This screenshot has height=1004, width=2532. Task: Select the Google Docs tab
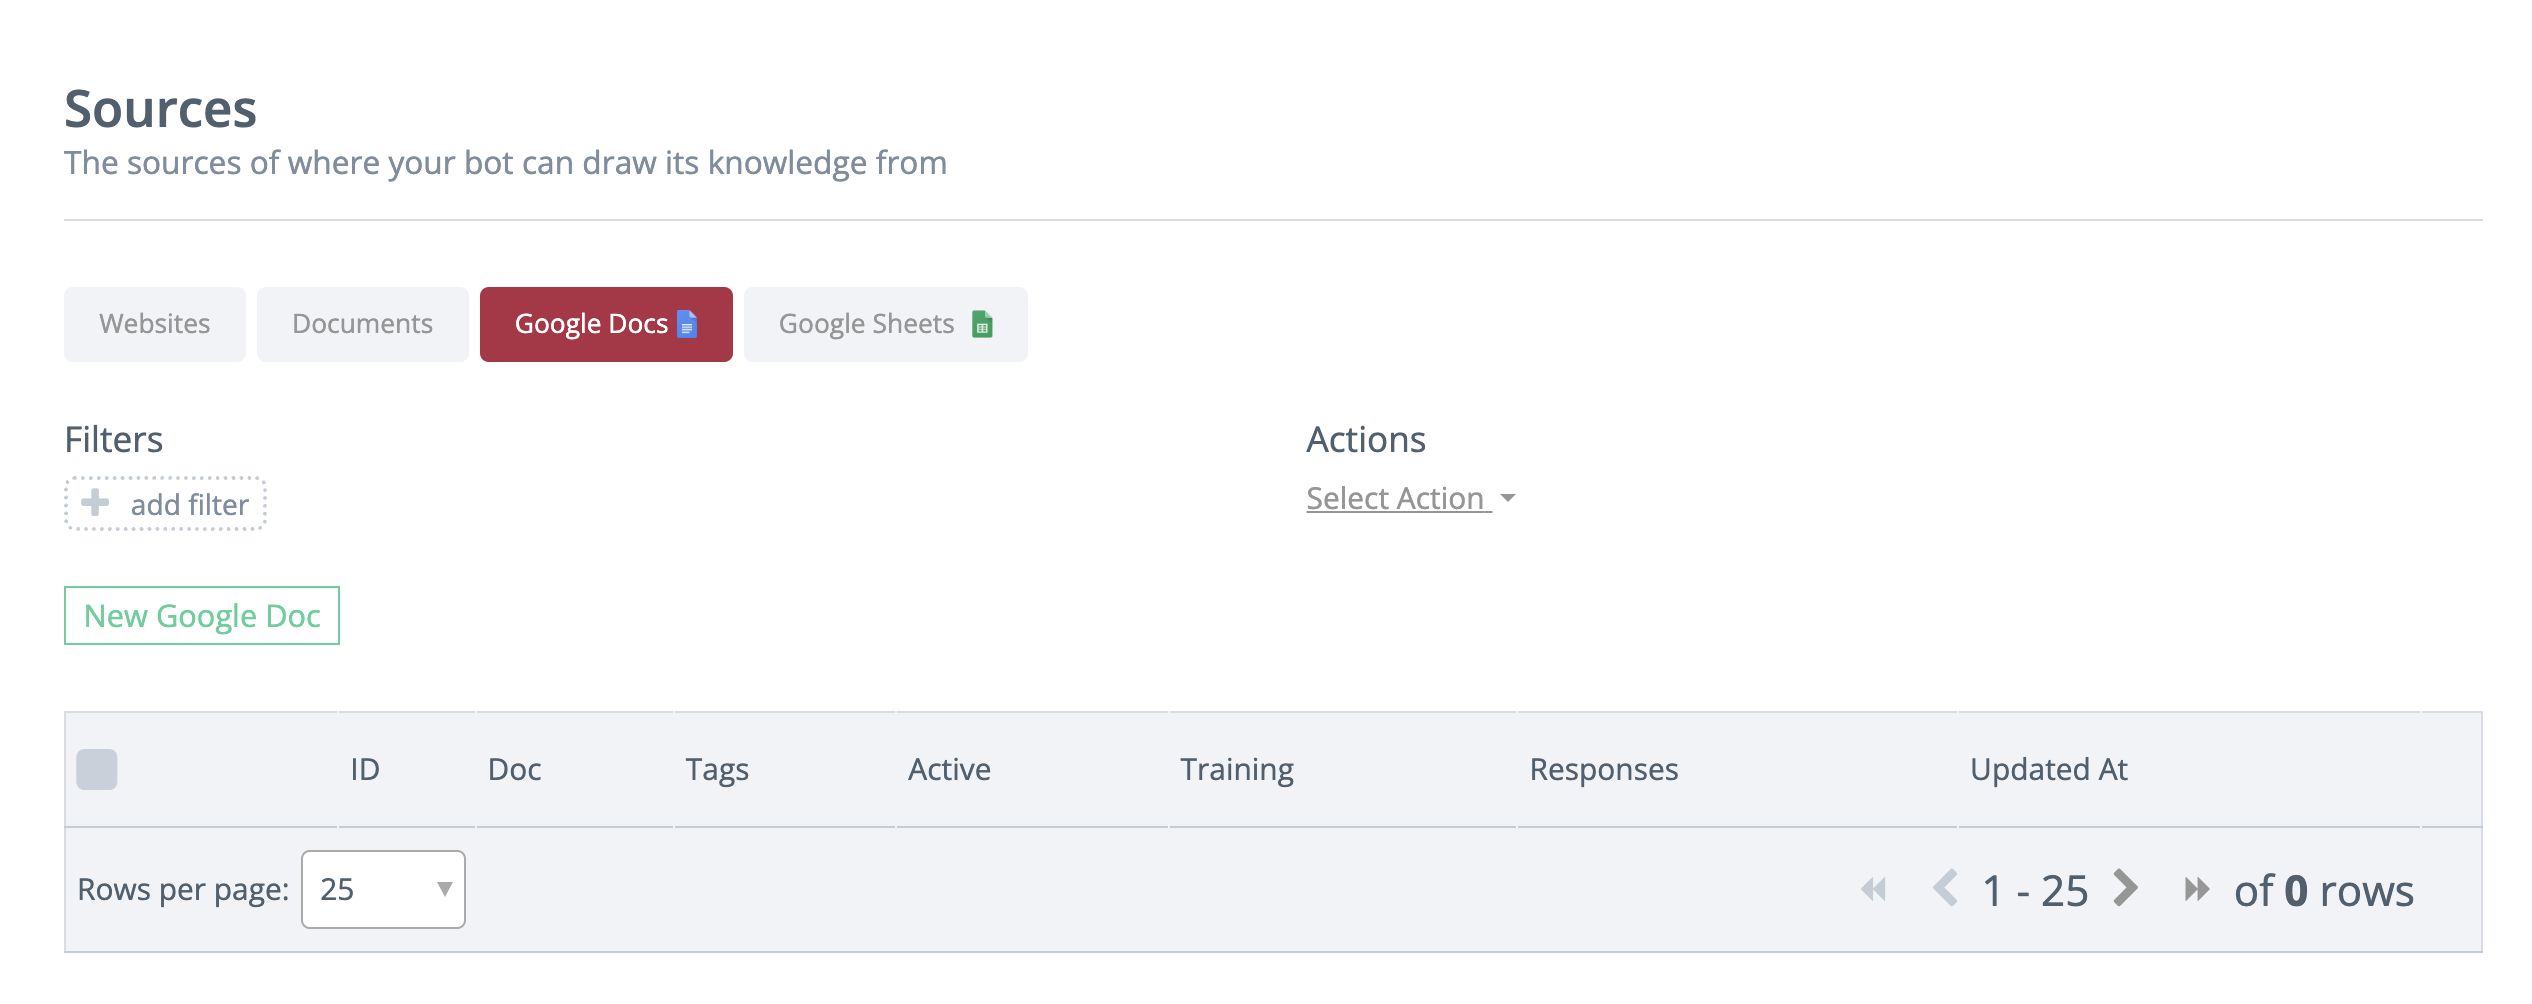click(x=605, y=324)
